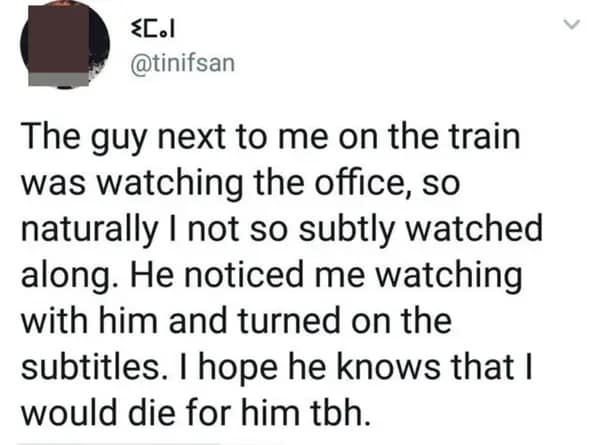Click the line beginning with "naturally I not"
The image size is (600, 445).
point(281,228)
